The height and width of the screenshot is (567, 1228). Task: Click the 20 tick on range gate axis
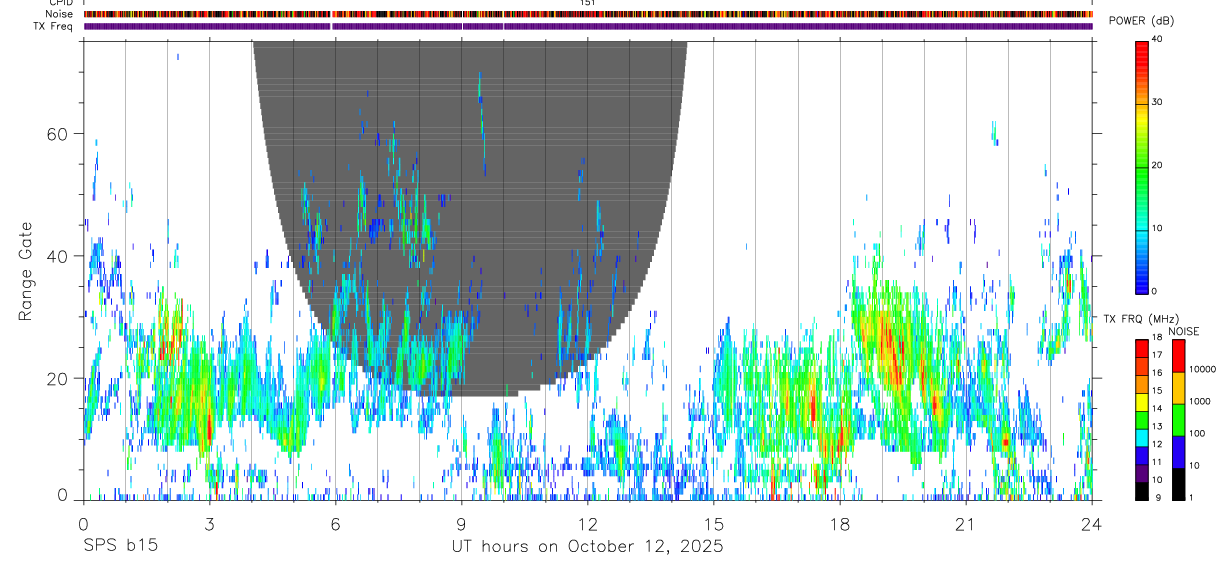[x=58, y=378]
